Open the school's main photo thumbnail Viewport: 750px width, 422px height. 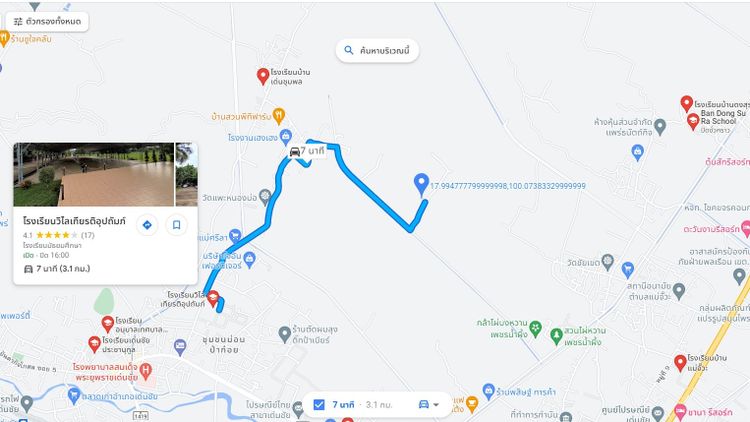(94, 174)
